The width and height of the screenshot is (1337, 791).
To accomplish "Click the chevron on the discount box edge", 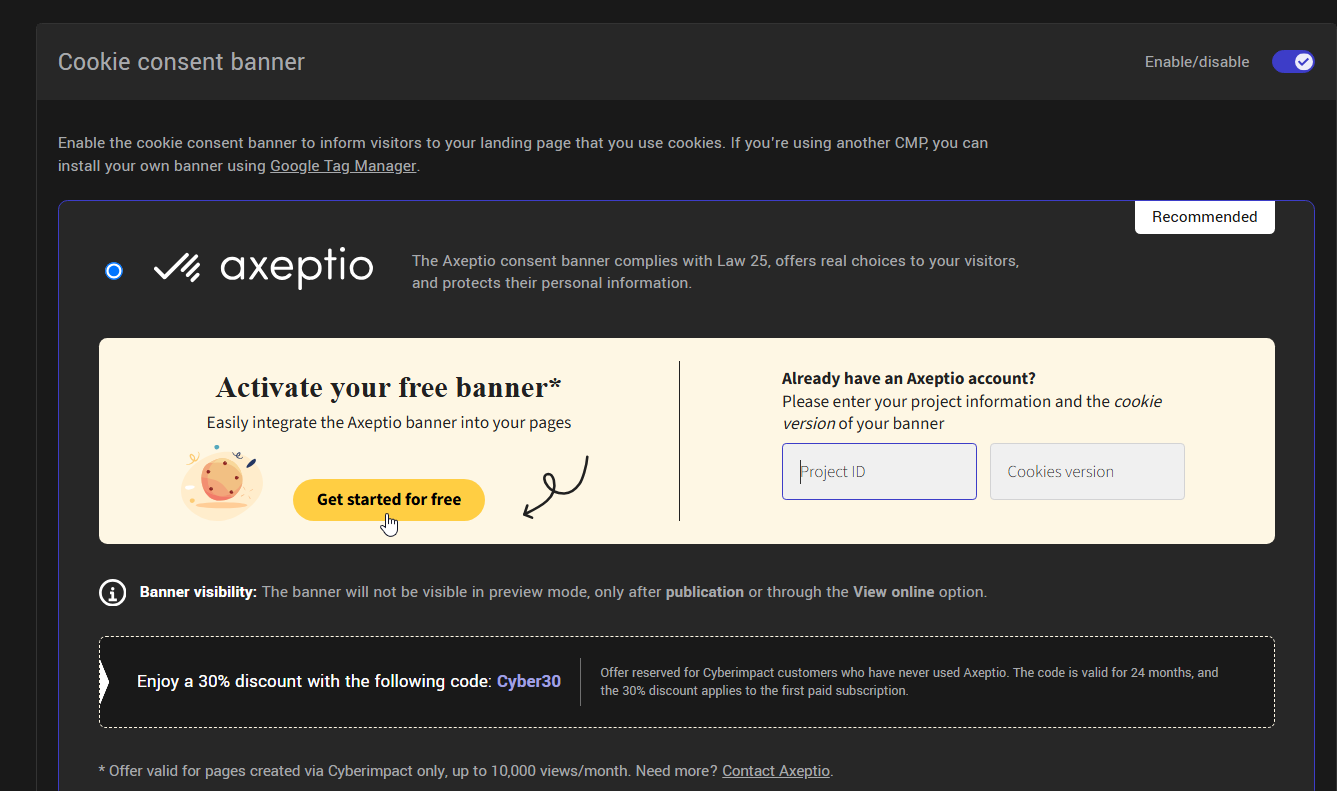I will (x=104, y=682).
